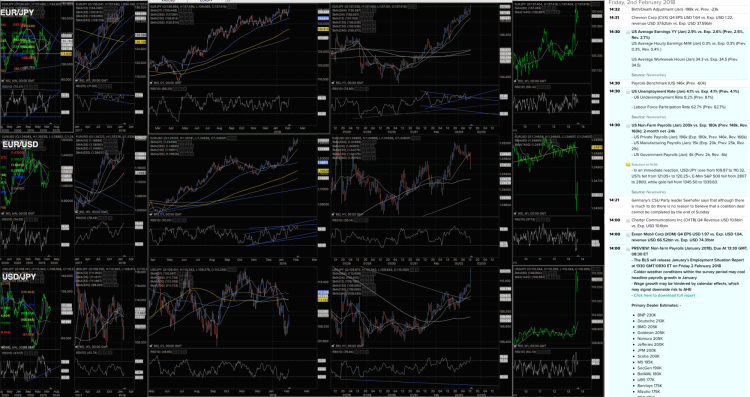Open the icon next to Charter Communications headline
The image size is (750, 397).
pos(628,221)
